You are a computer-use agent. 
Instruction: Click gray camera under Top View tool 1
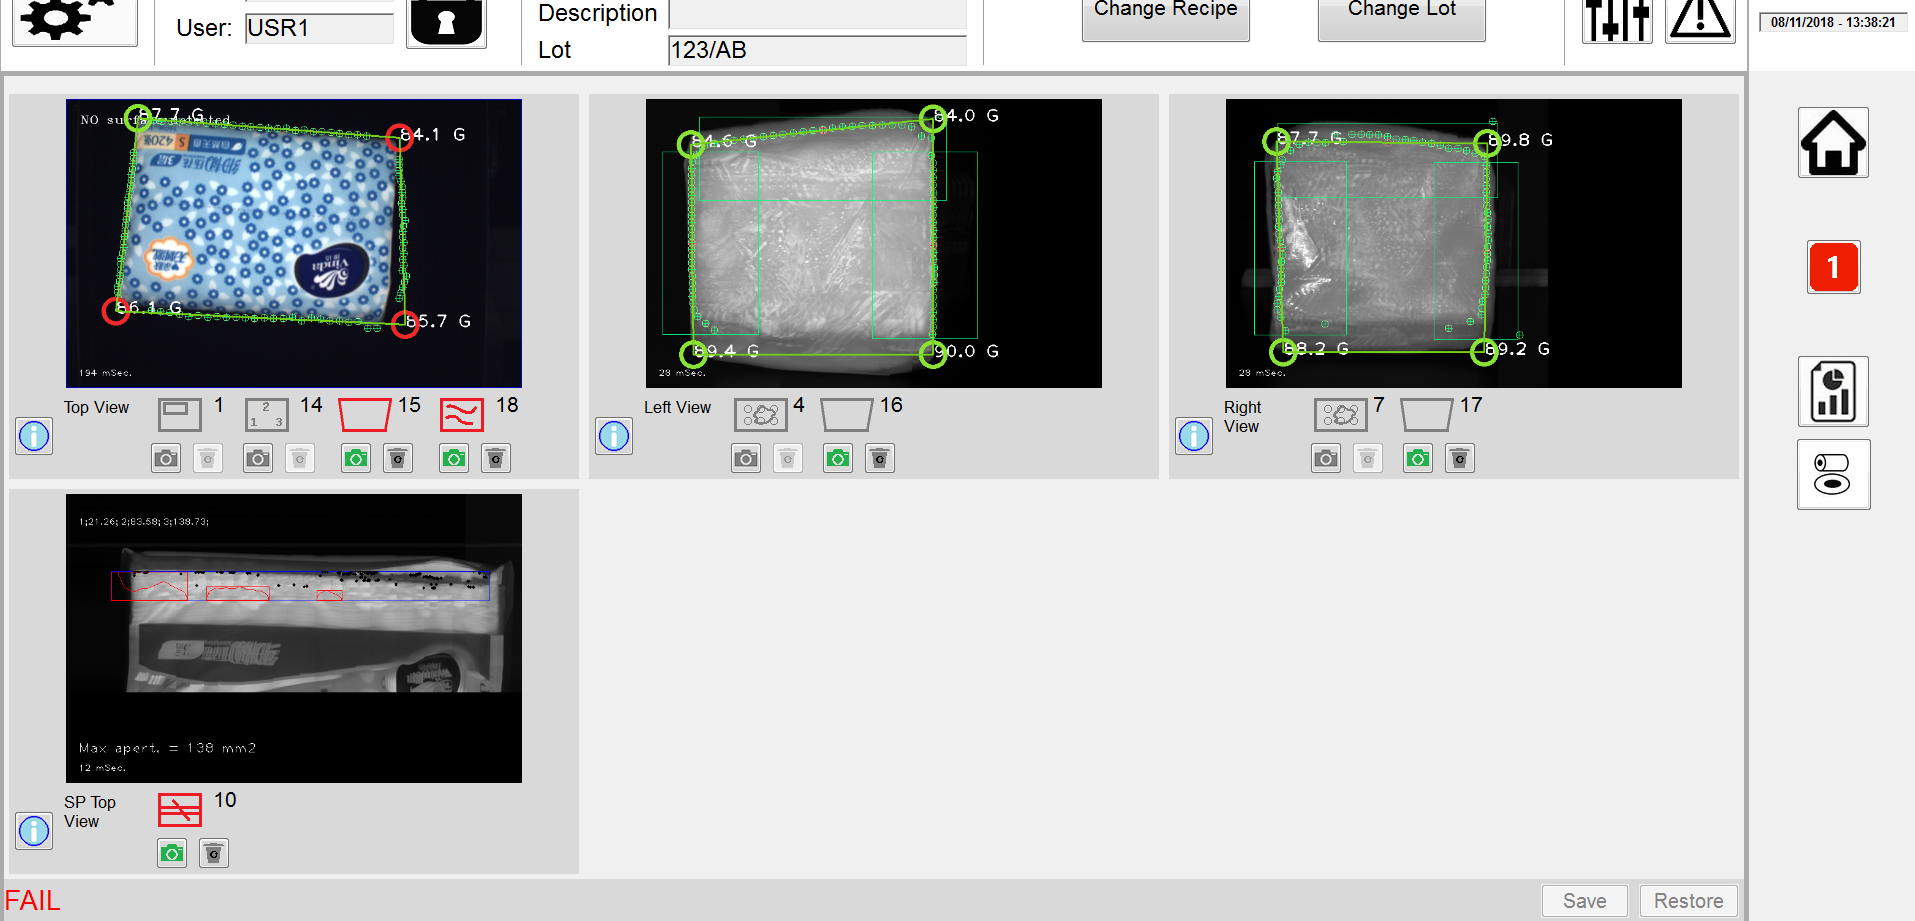pyautogui.click(x=166, y=458)
